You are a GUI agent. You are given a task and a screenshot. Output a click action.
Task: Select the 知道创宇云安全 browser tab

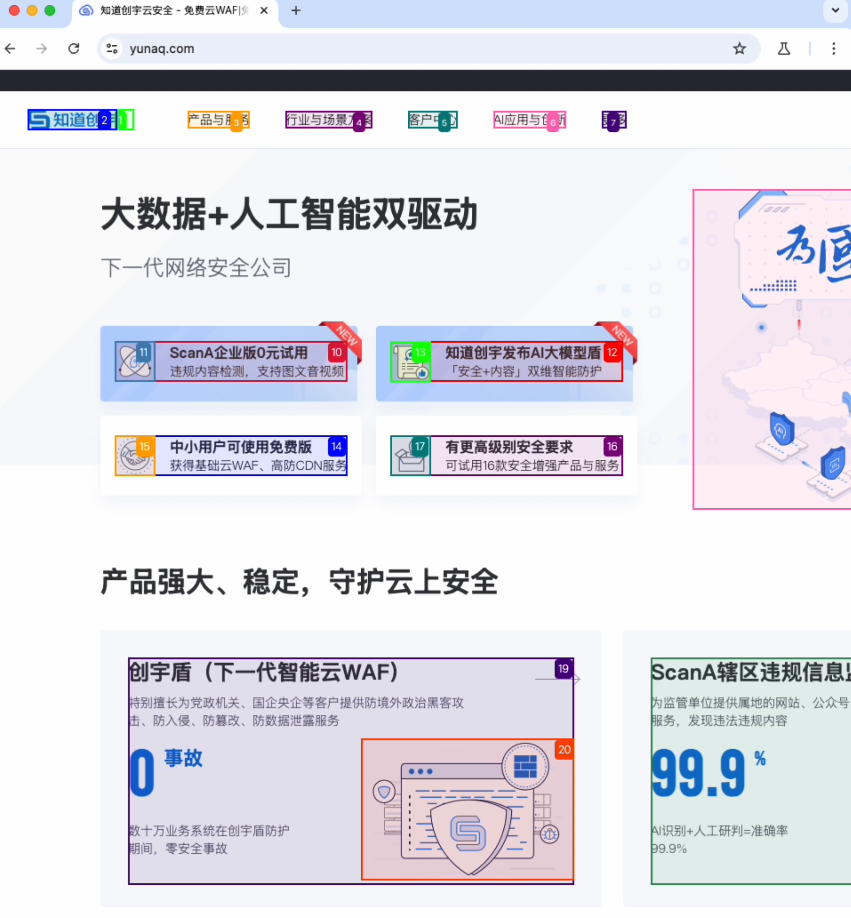click(174, 11)
